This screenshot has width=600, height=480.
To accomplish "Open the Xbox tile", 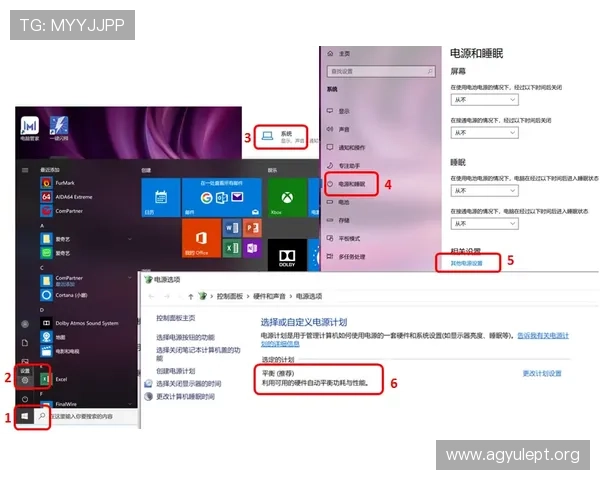I will pyautogui.click(x=287, y=198).
